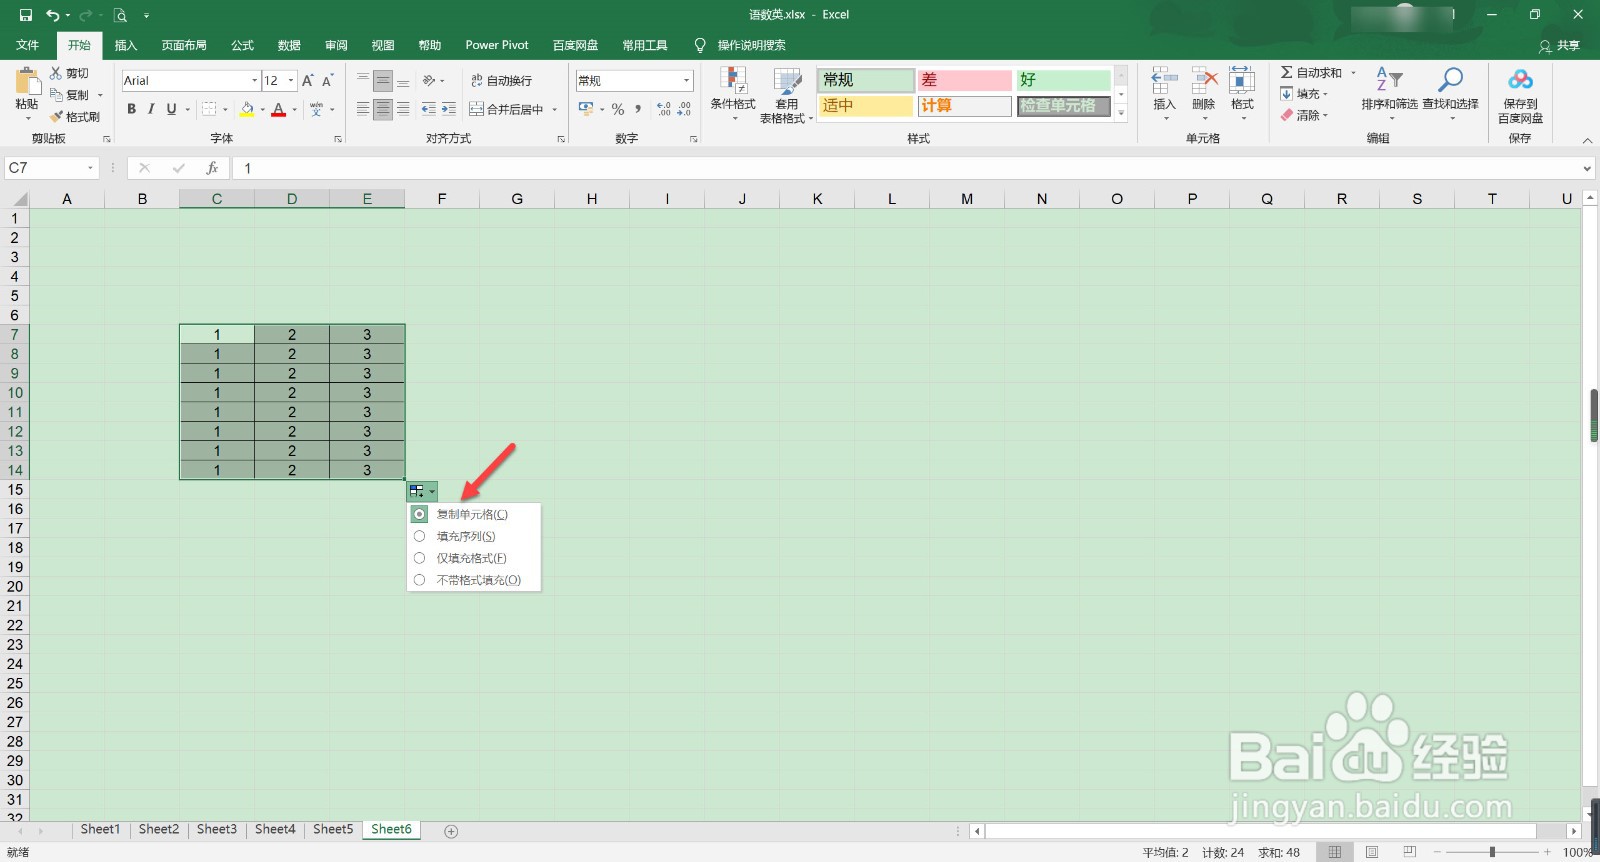Click the zoom slider handle
1600x862 pixels.
pos(1492,852)
